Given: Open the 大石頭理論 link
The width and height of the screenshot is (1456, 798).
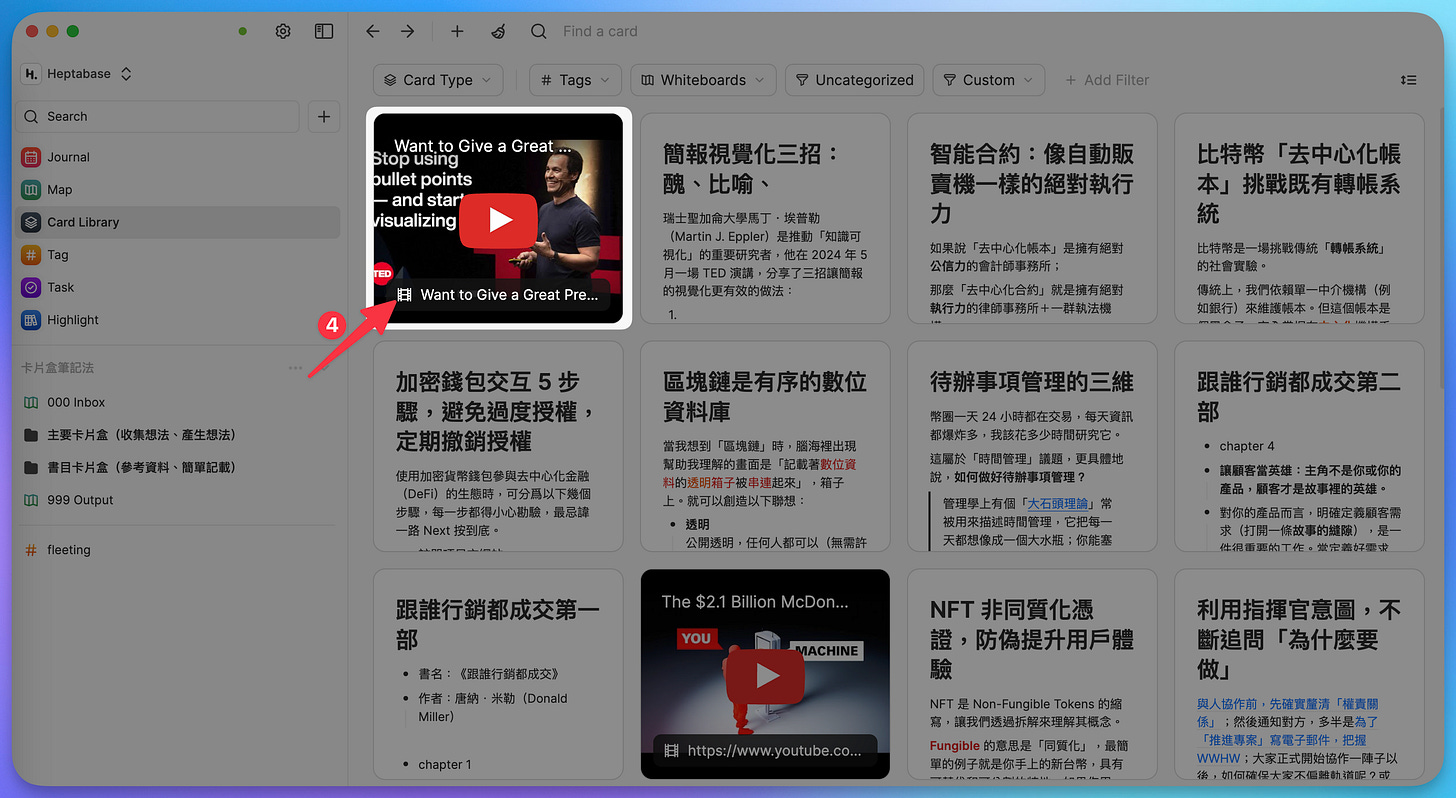Looking at the screenshot, I should pyautogui.click(x=1057, y=503).
